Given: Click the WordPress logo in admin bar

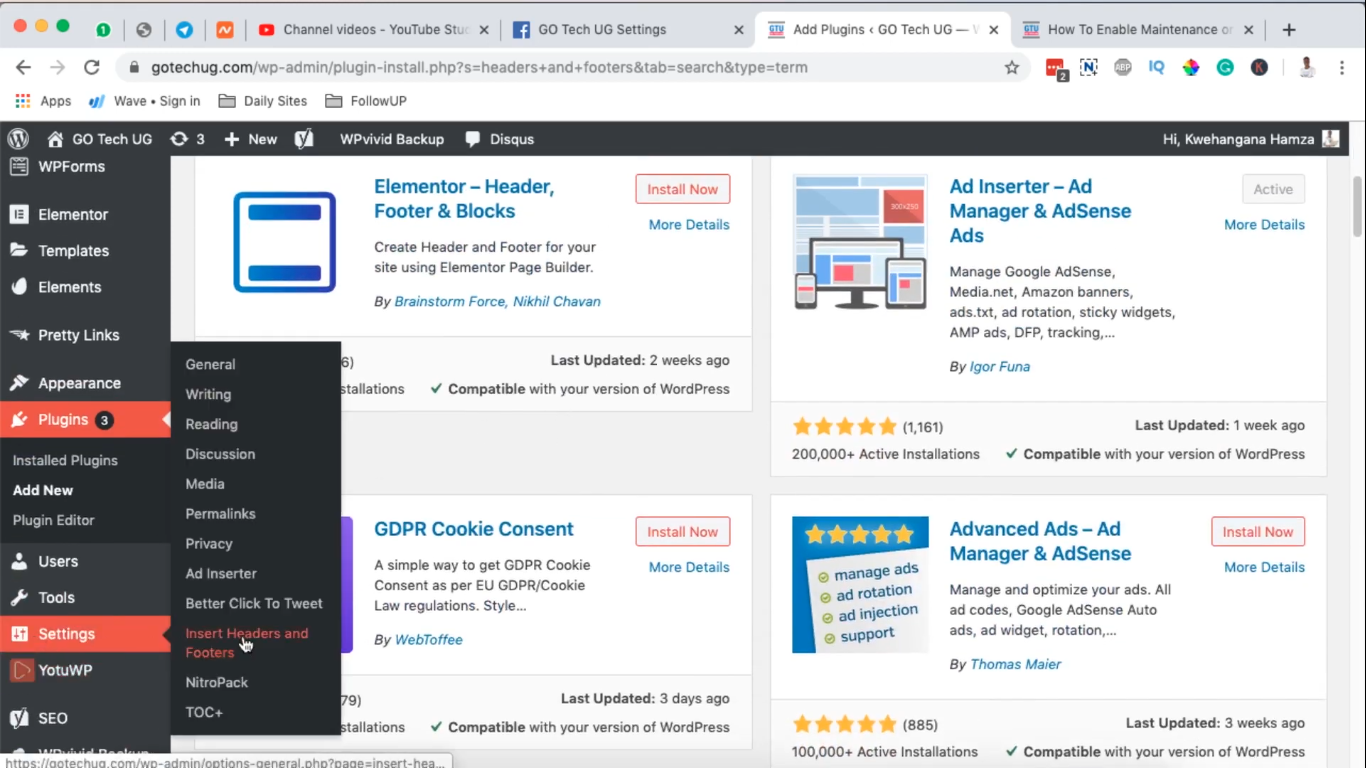Looking at the screenshot, I should [x=18, y=139].
